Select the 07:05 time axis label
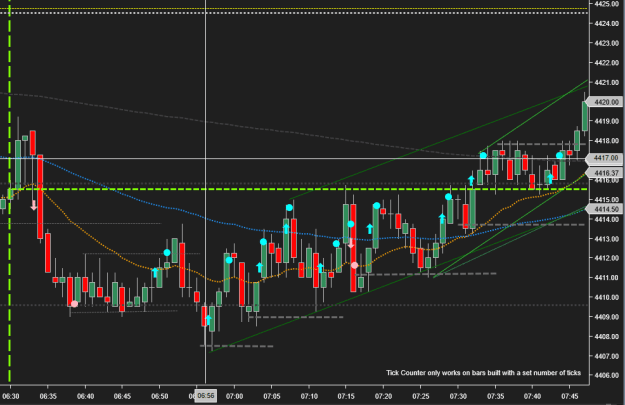Image resolution: width=625 pixels, height=405 pixels. click(271, 396)
